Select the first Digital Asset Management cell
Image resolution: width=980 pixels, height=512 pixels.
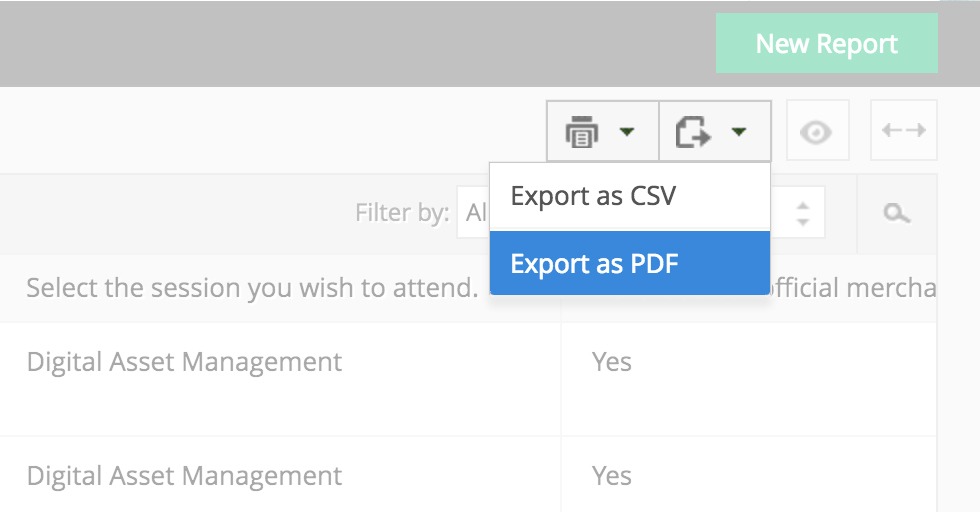tap(184, 362)
